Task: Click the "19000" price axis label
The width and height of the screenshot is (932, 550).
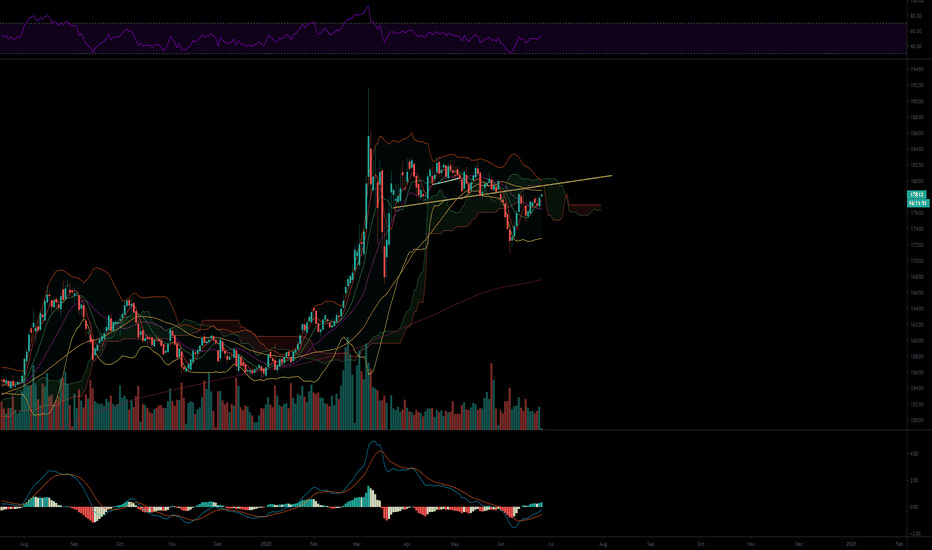Action: (x=917, y=102)
